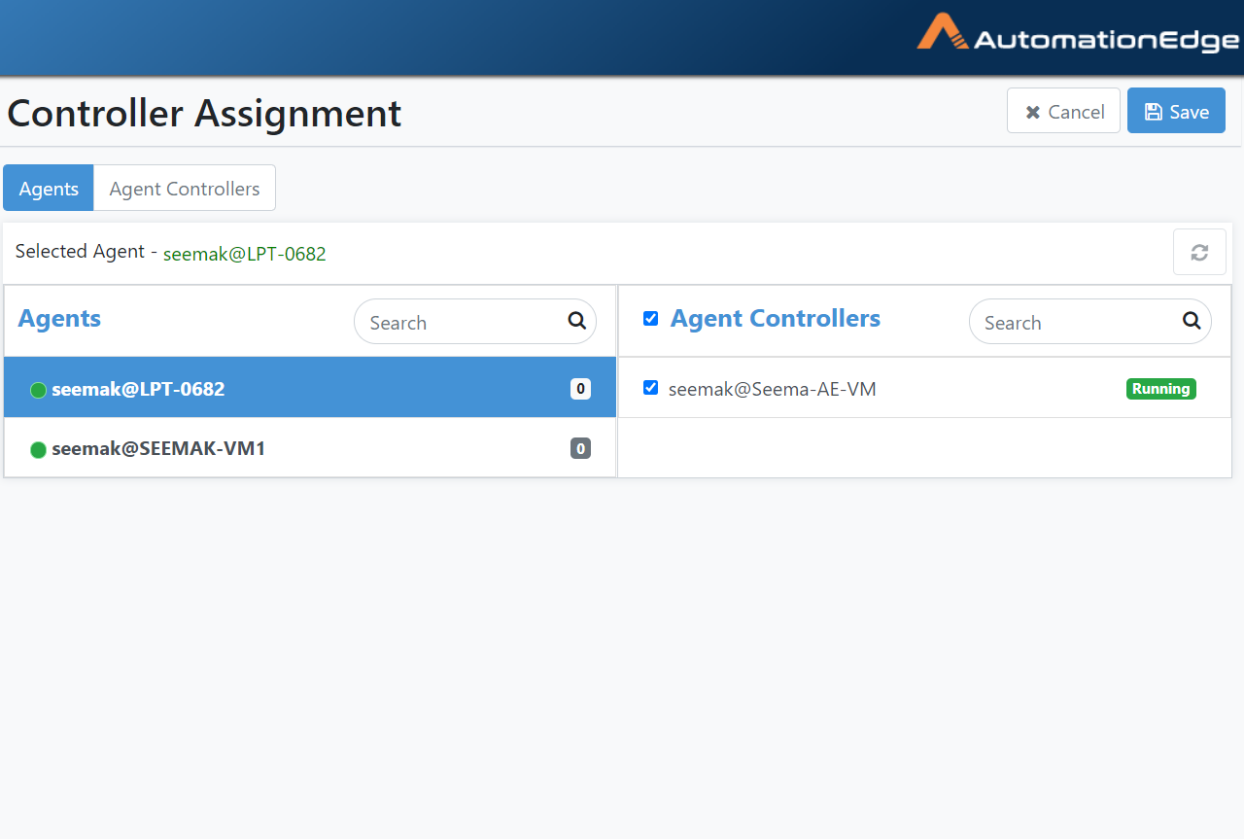The image size is (1244, 839).
Task: Cancel the controller assignment
Action: point(1063,111)
